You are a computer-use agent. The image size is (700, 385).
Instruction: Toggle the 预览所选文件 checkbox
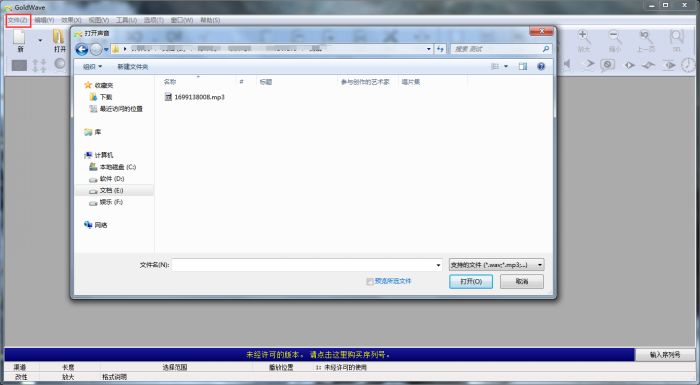point(370,281)
